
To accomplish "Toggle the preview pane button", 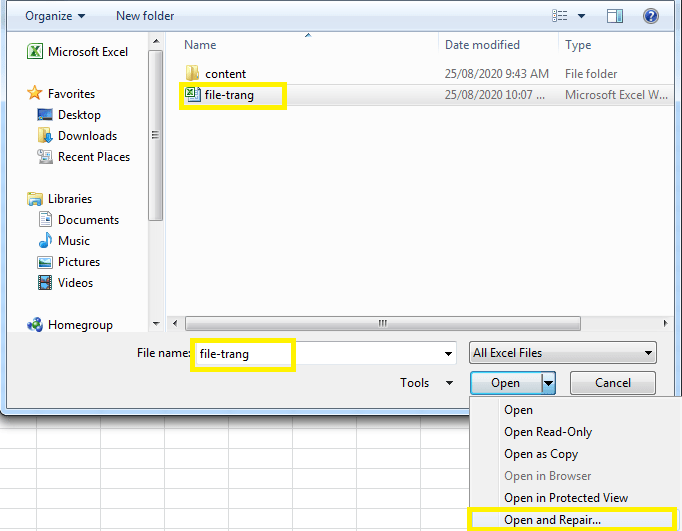I will click(x=615, y=16).
